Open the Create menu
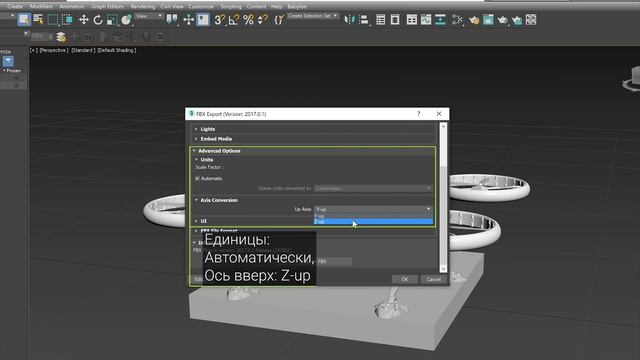The height and width of the screenshot is (360, 640). click(15, 7)
